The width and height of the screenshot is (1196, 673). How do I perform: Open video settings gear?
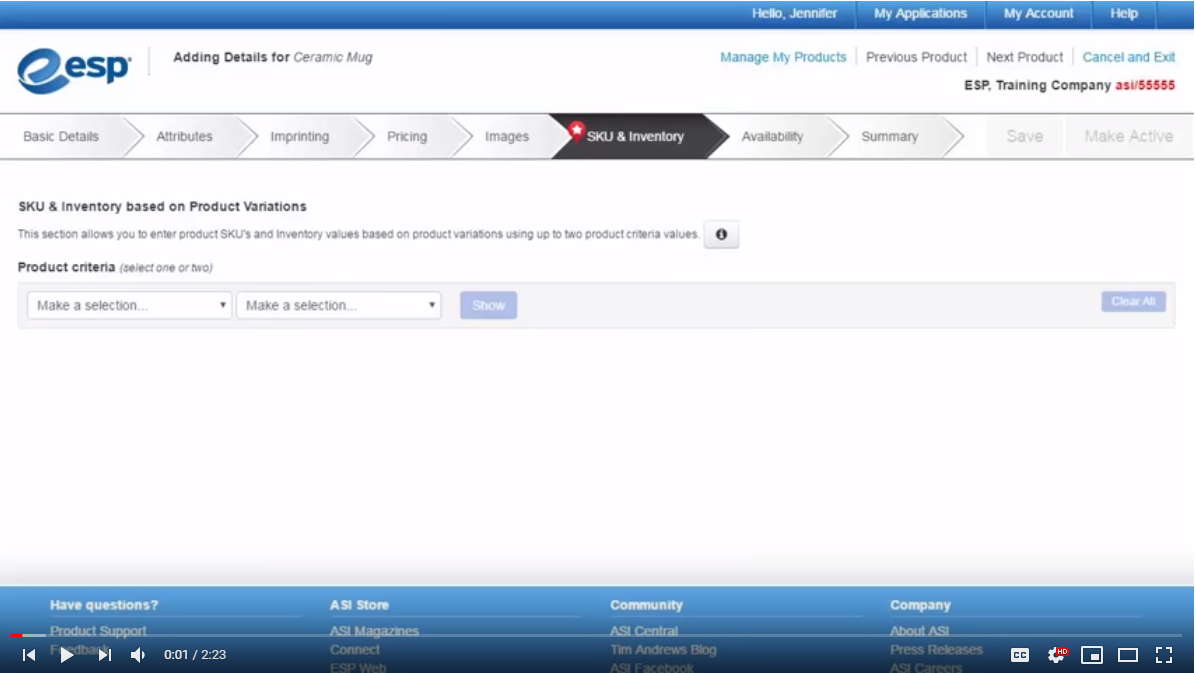pyautogui.click(x=1056, y=655)
